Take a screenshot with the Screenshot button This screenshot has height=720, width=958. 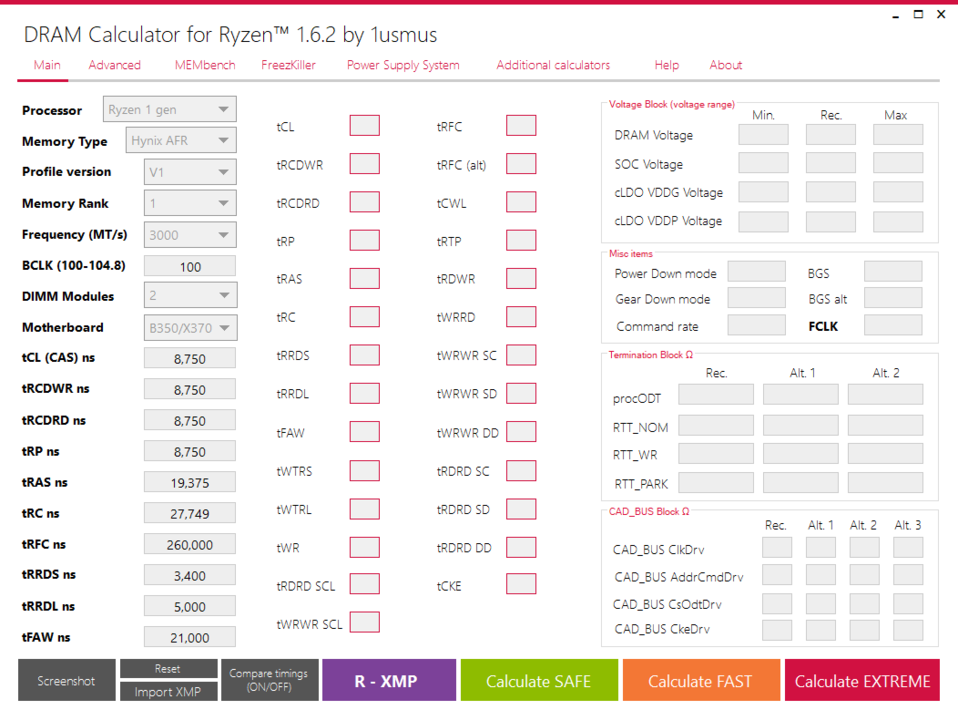click(66, 681)
